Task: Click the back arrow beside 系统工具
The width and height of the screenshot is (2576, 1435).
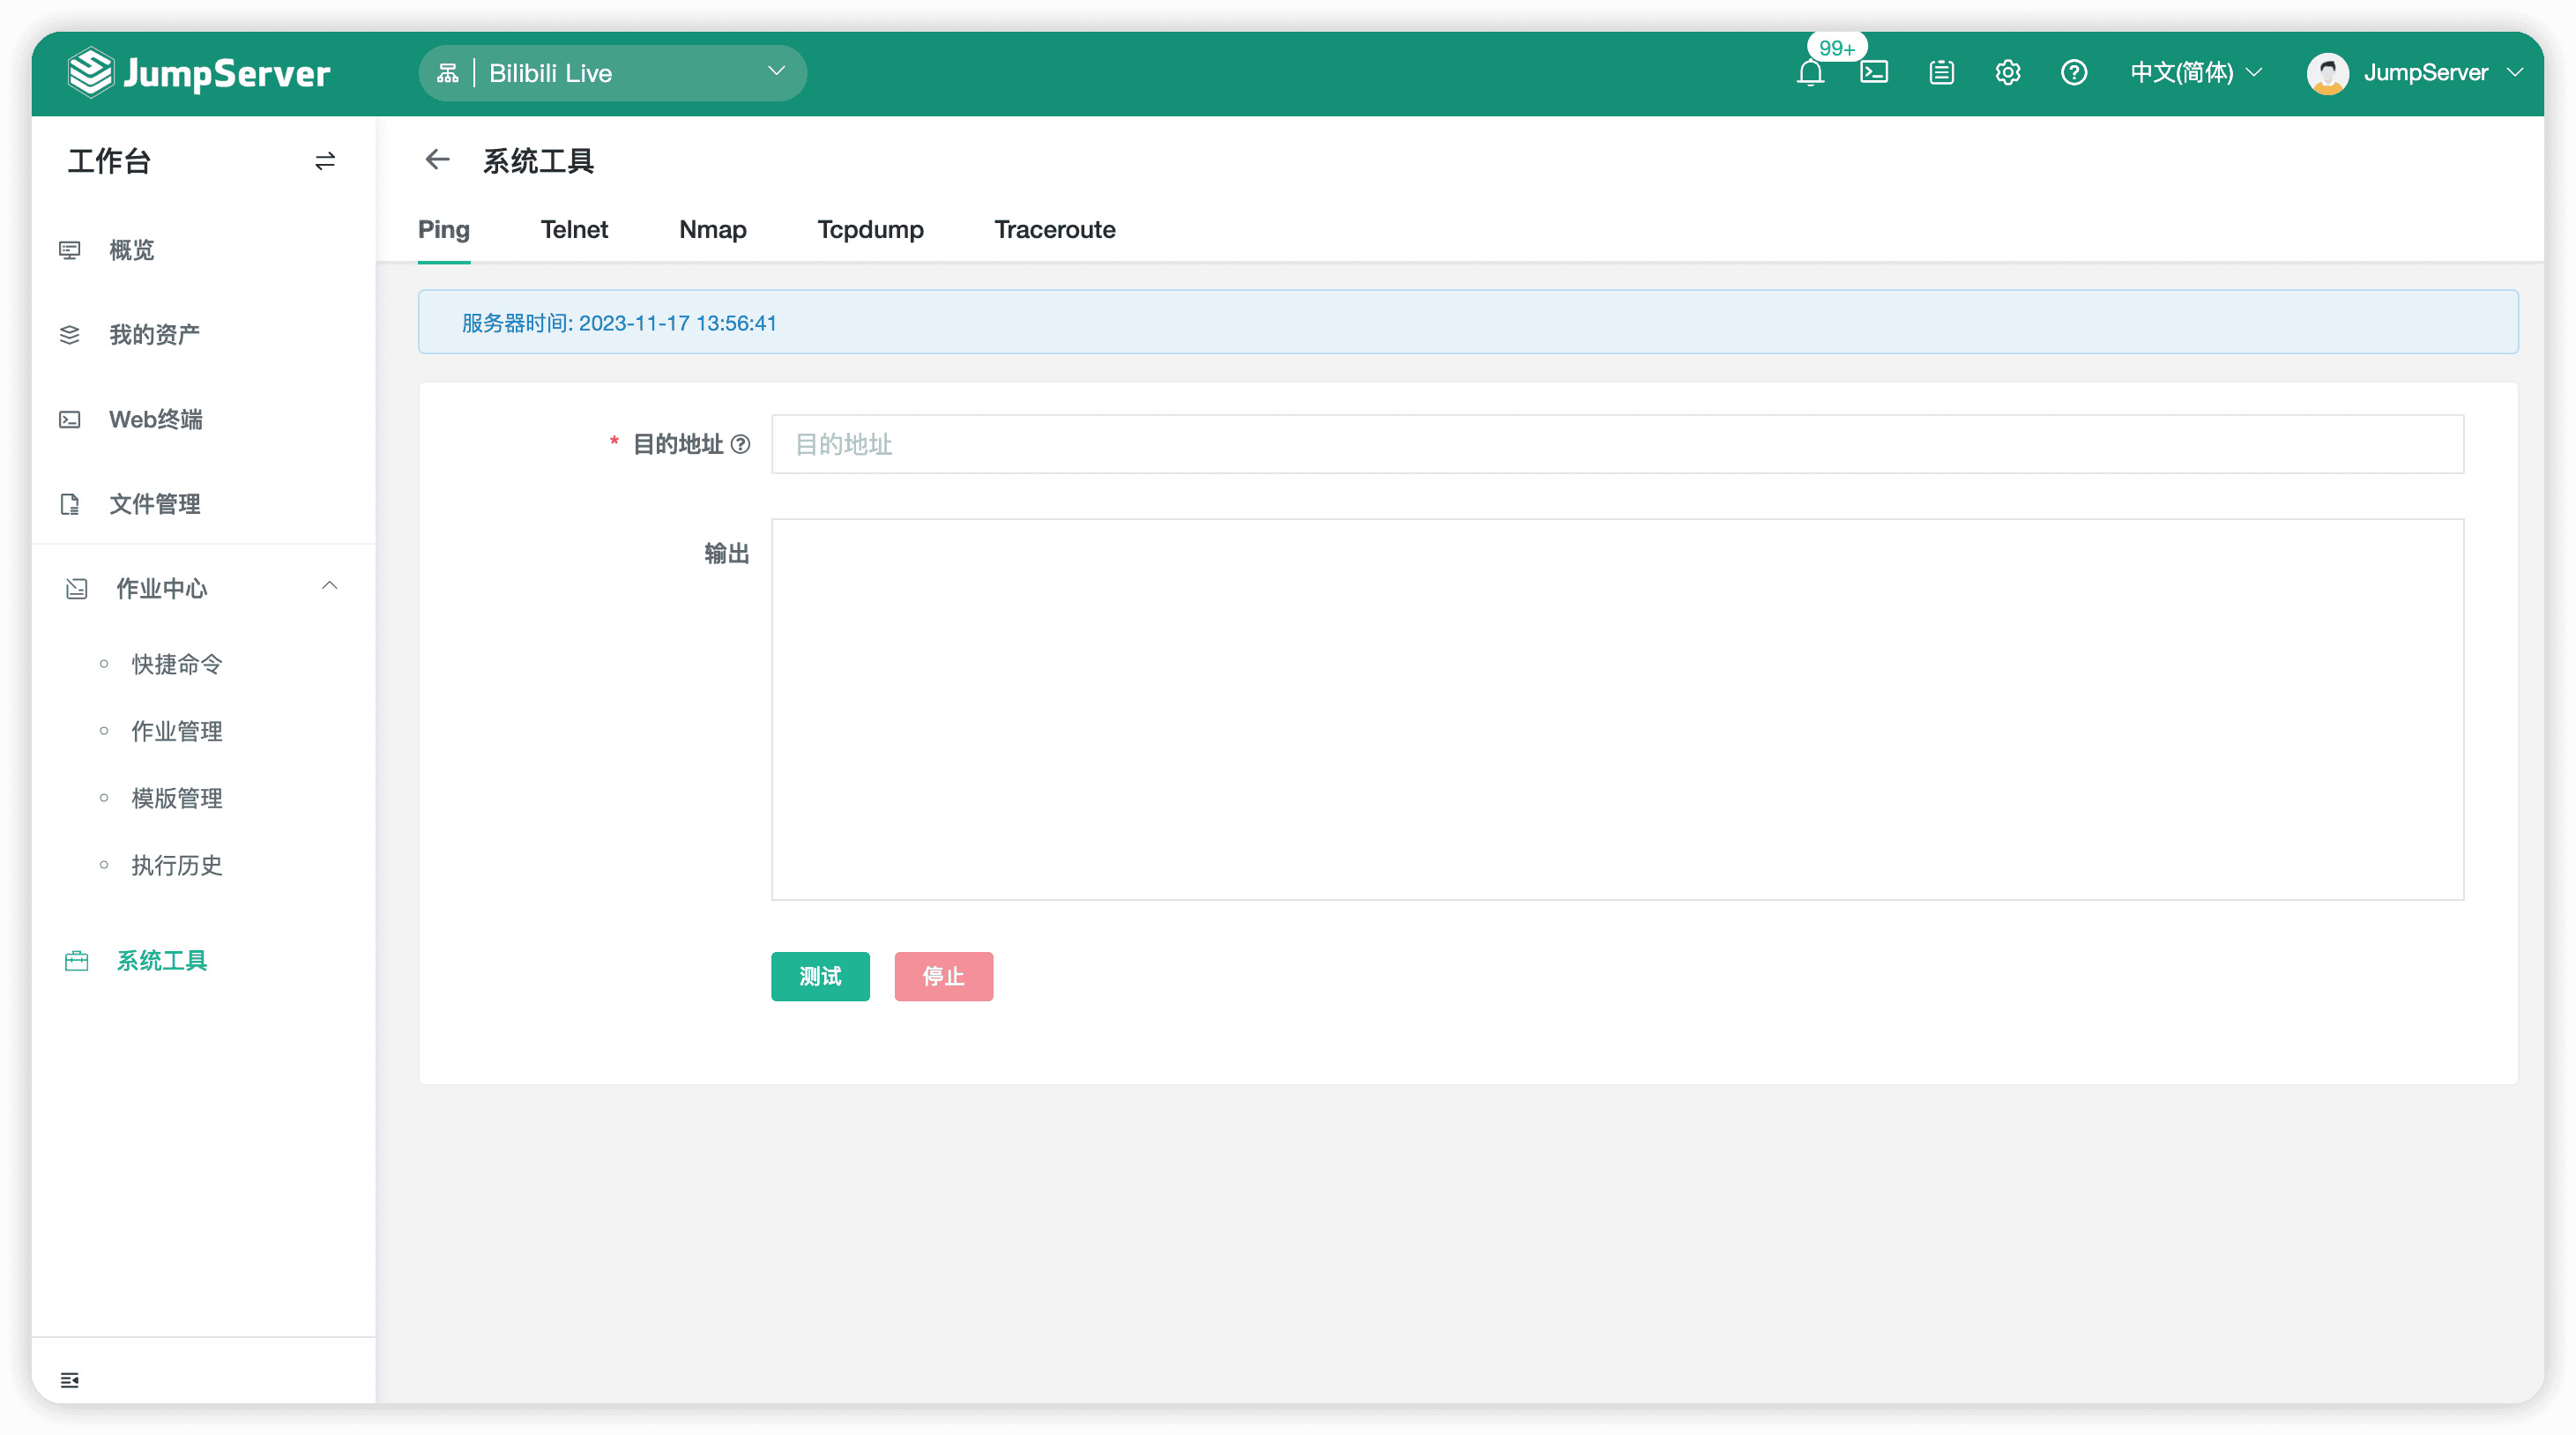Action: click(x=437, y=160)
